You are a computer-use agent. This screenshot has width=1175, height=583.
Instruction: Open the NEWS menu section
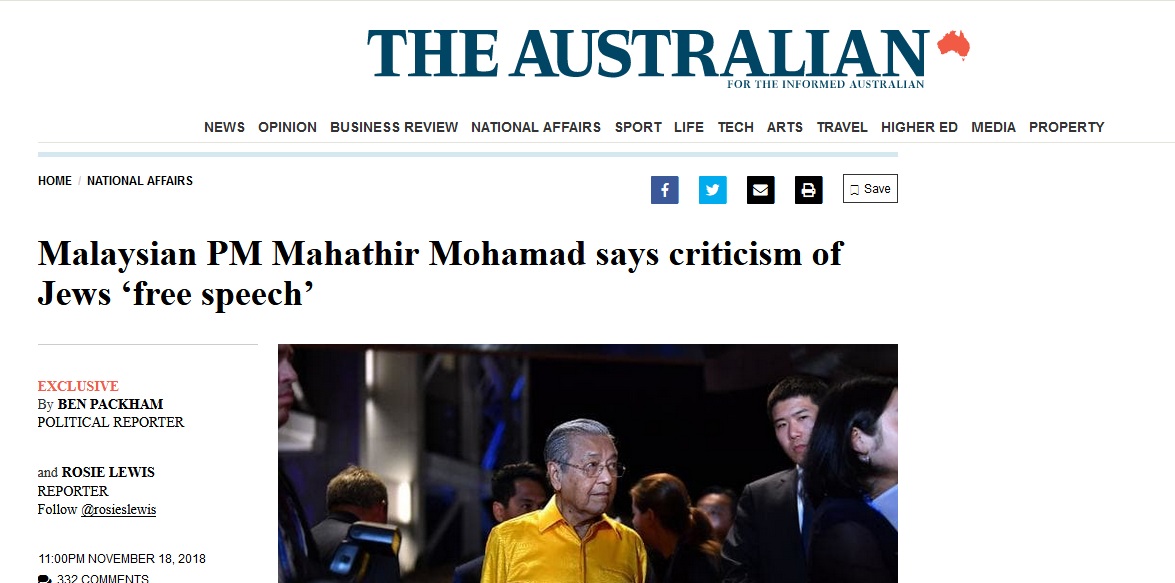pyautogui.click(x=224, y=127)
